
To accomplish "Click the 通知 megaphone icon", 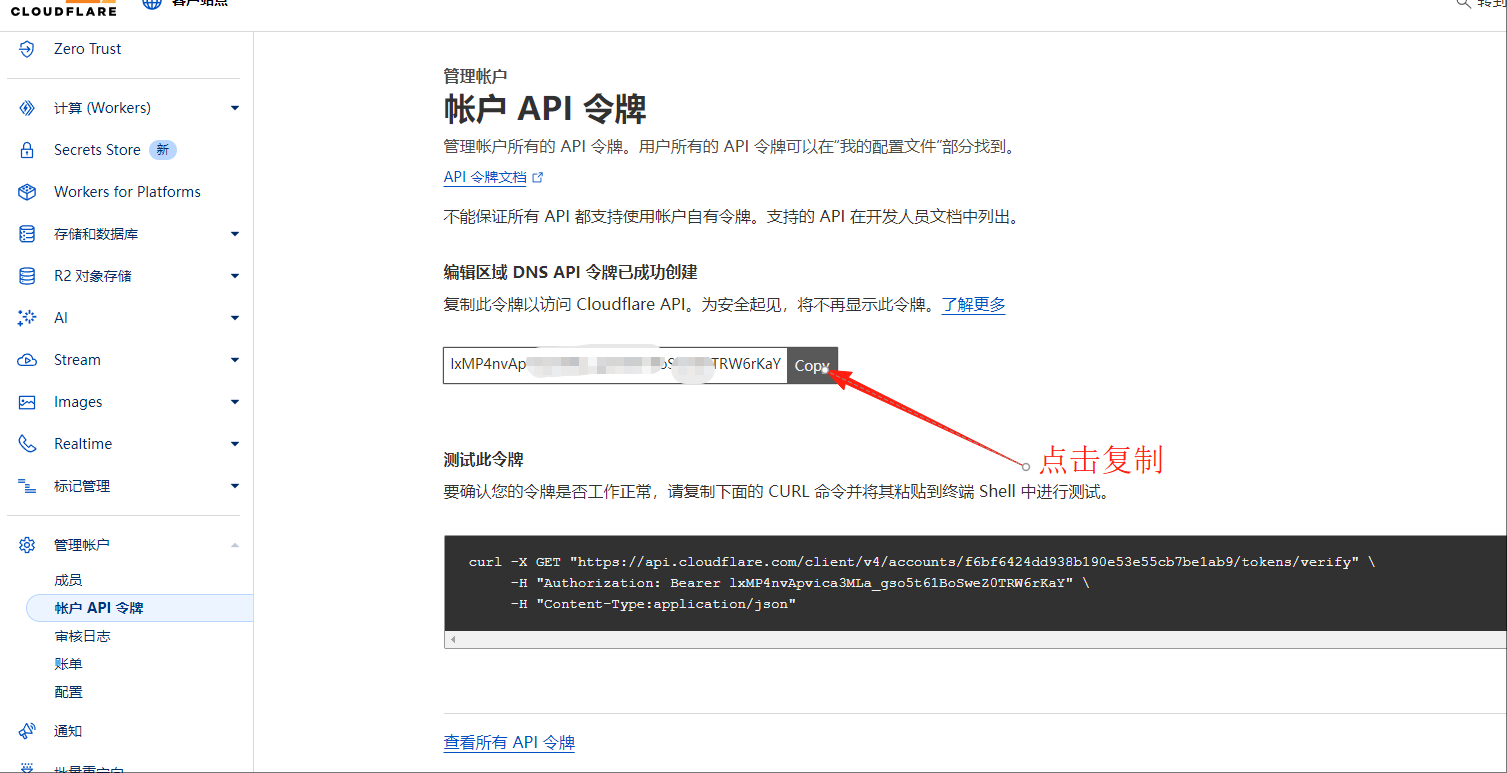I will click(x=27, y=731).
